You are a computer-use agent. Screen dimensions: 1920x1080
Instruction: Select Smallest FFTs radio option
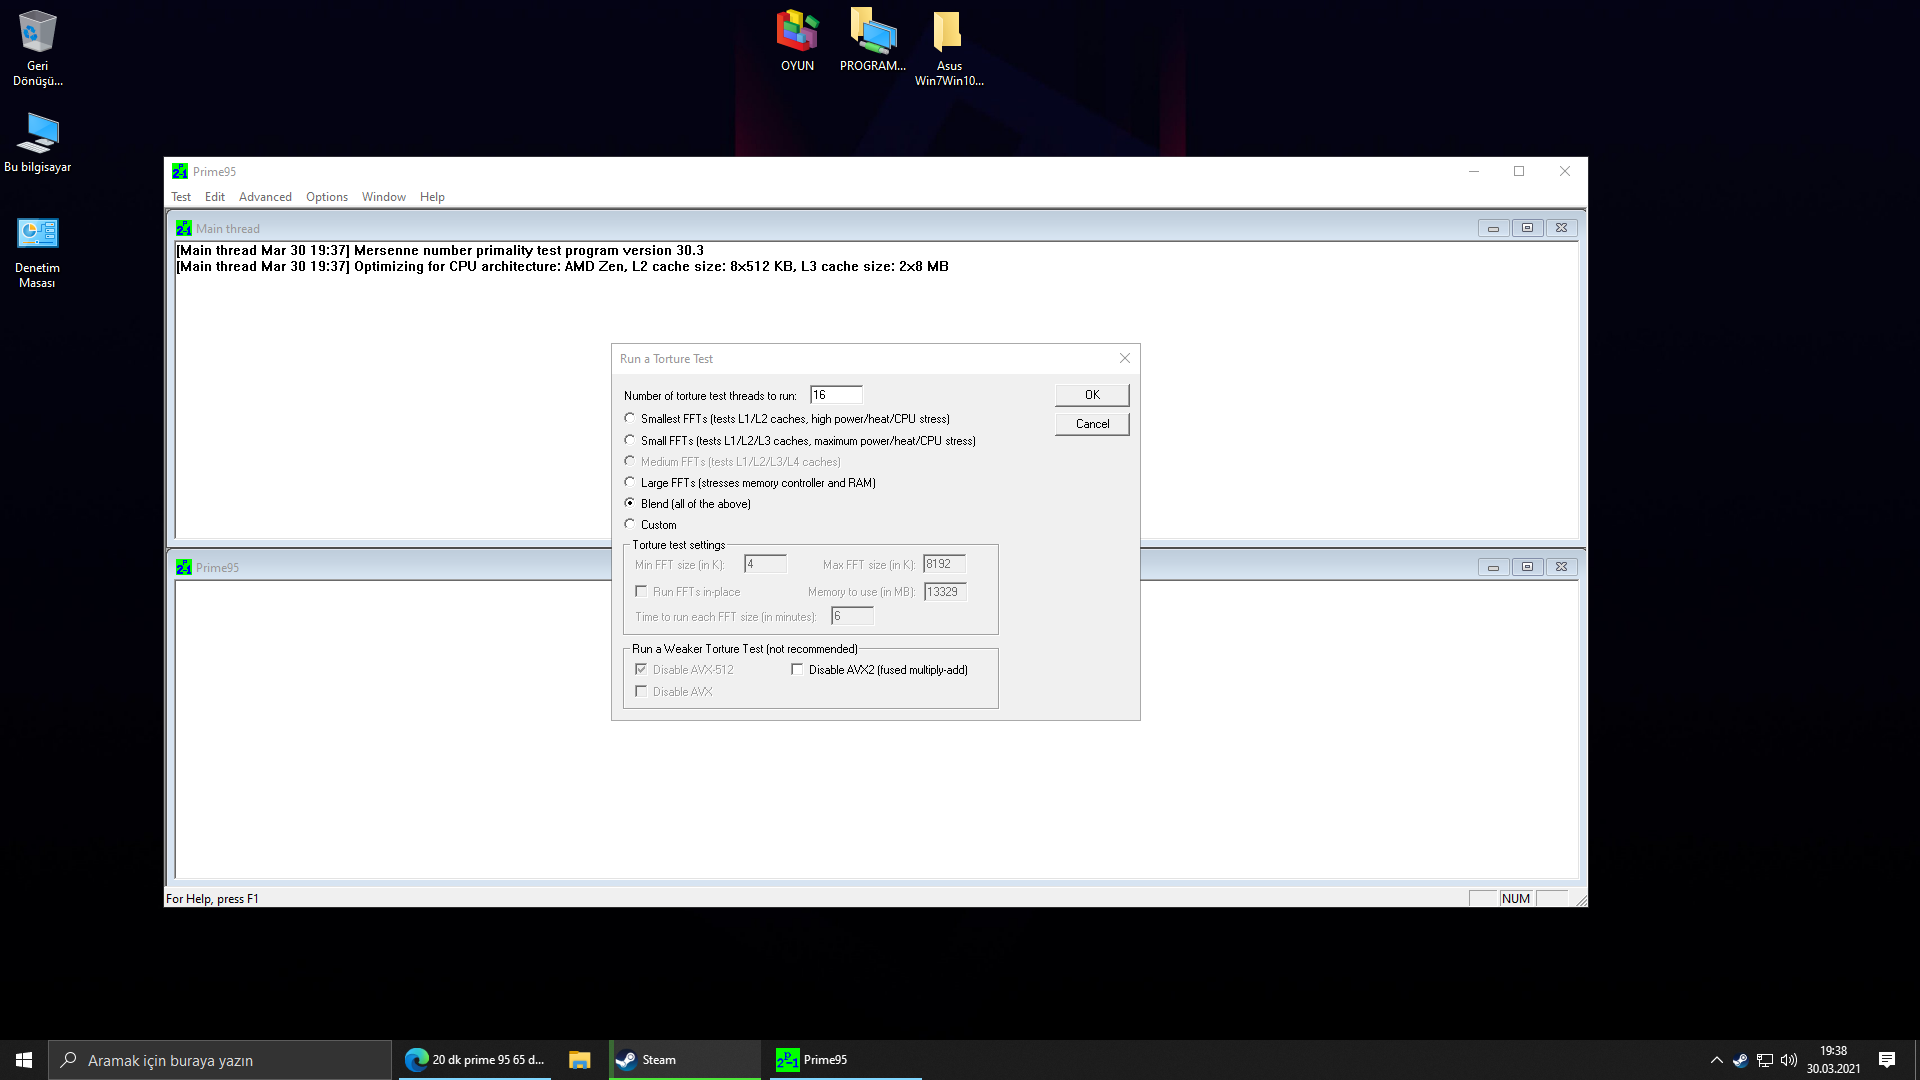(630, 419)
